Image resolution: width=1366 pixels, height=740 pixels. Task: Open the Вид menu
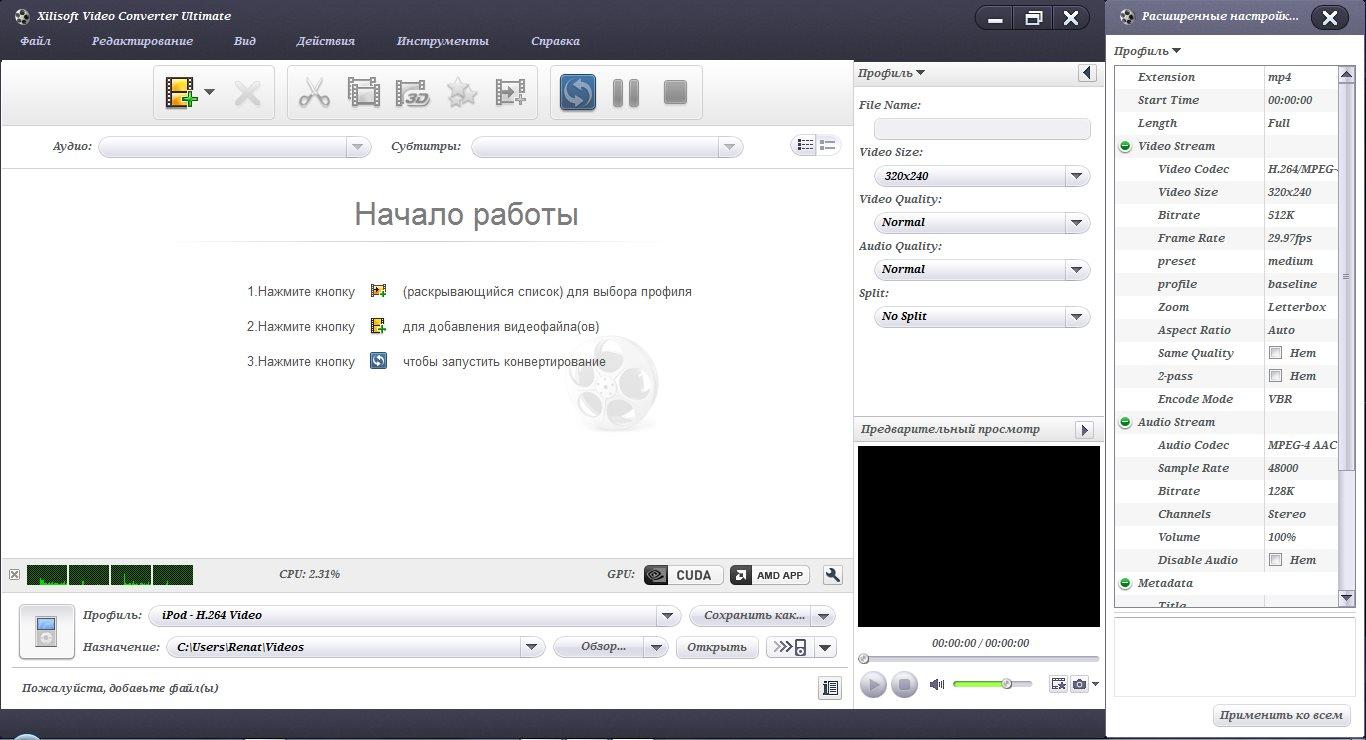(x=245, y=41)
